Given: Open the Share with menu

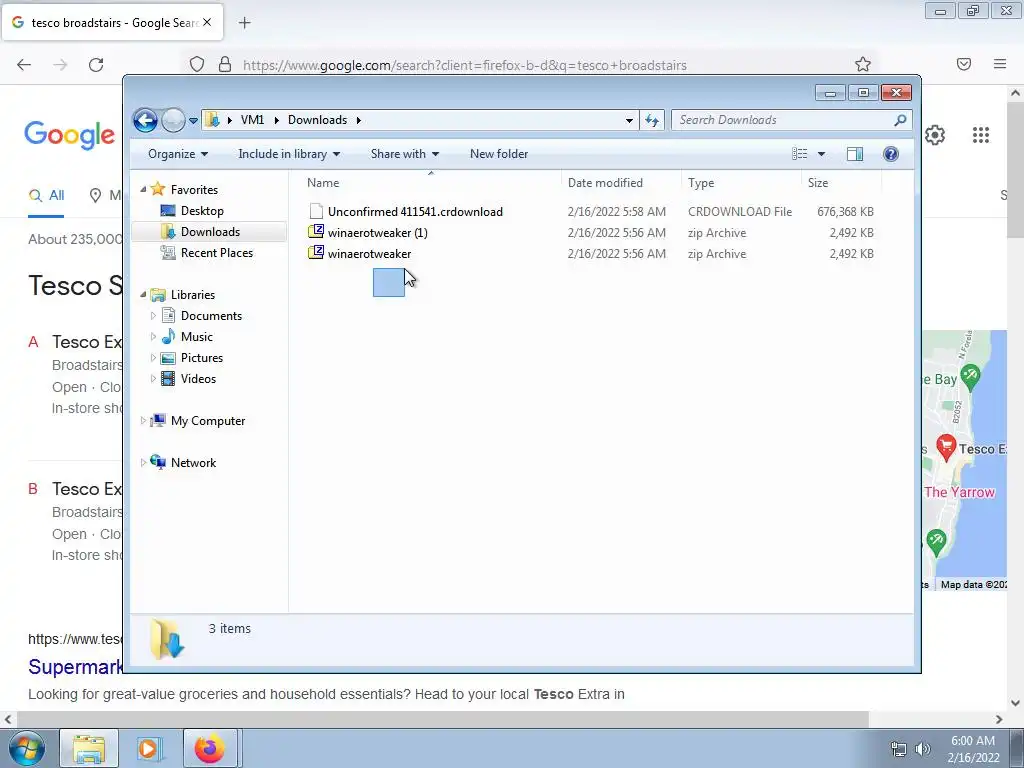Looking at the screenshot, I should coord(404,154).
